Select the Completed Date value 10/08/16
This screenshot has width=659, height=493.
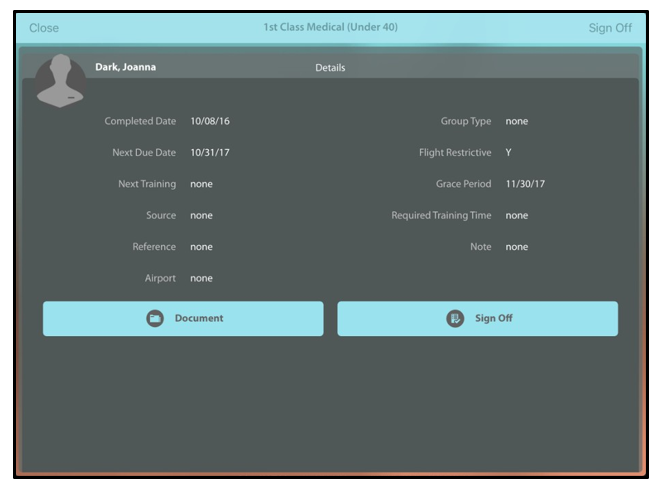(210, 122)
